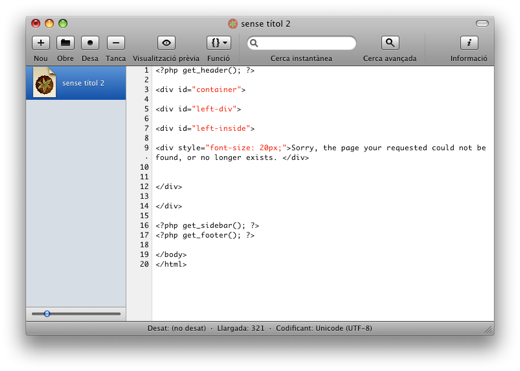Create a new document with Nou button
This screenshot has width=520, height=371.
pos(41,43)
